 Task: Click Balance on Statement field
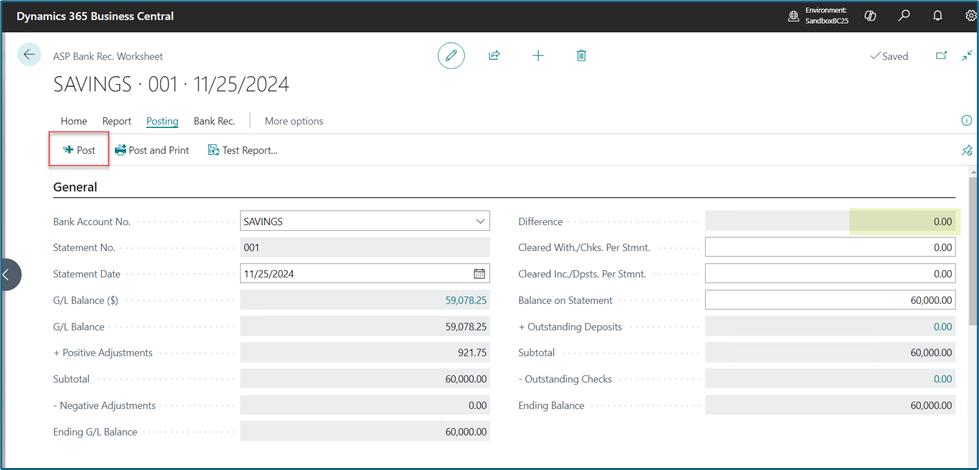click(x=830, y=300)
